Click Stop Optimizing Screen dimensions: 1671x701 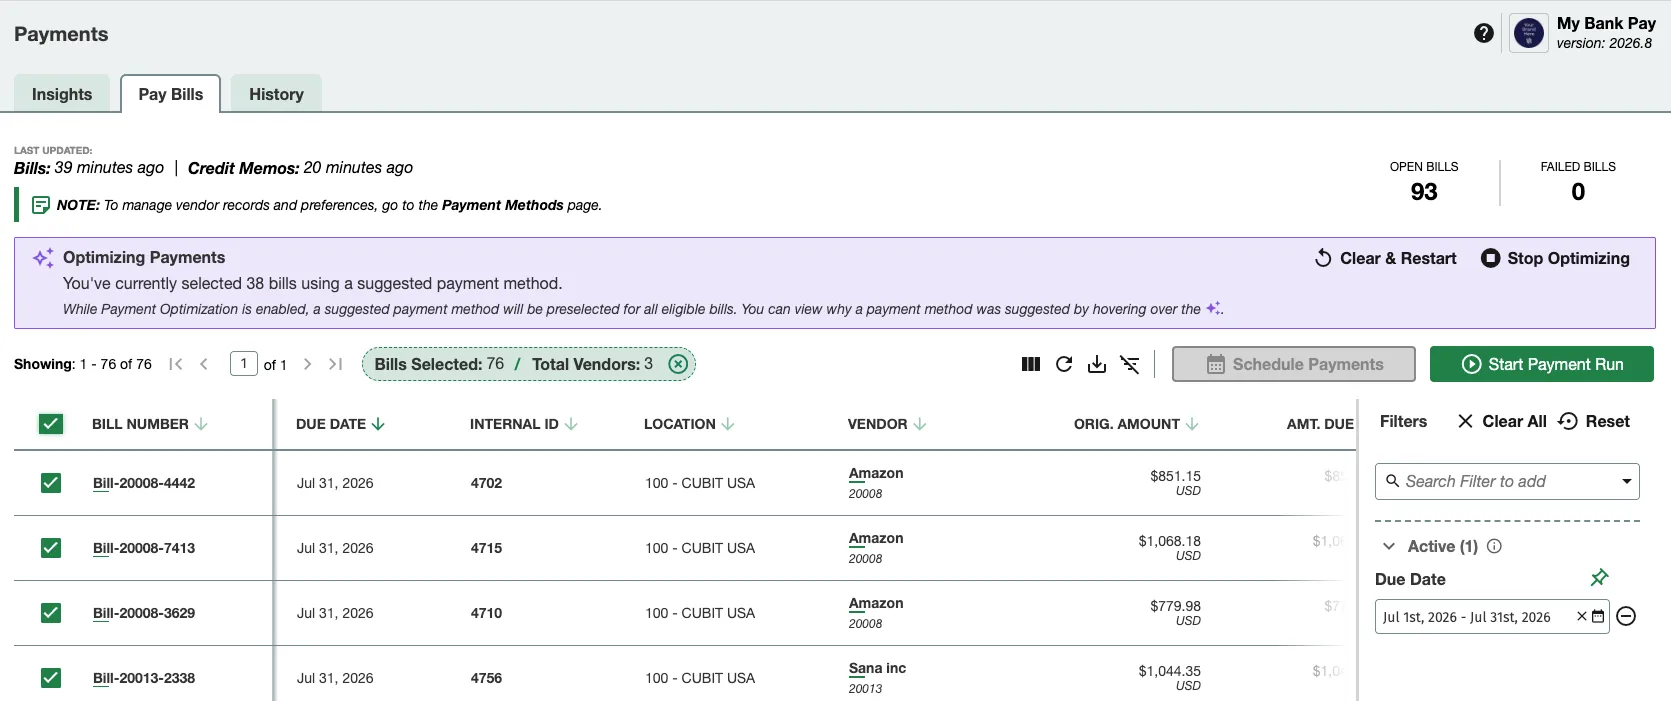pyautogui.click(x=1555, y=258)
